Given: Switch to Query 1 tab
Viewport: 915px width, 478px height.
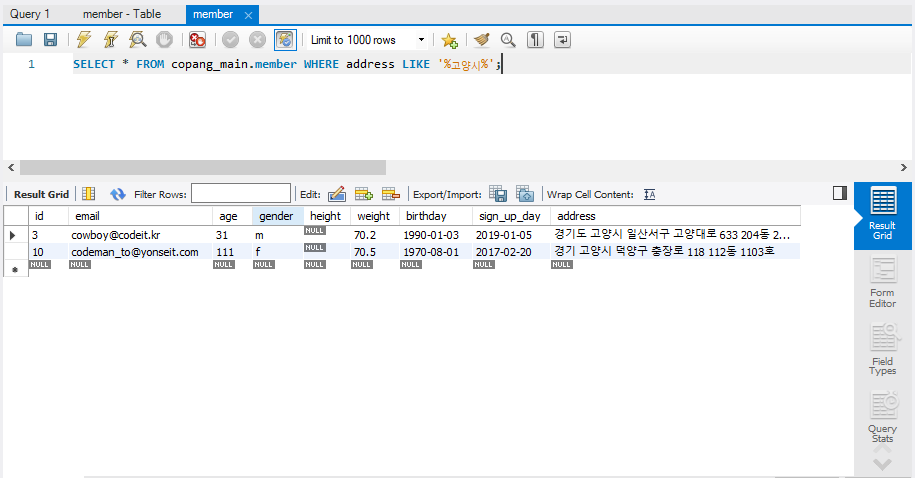Looking at the screenshot, I should tap(30, 14).
